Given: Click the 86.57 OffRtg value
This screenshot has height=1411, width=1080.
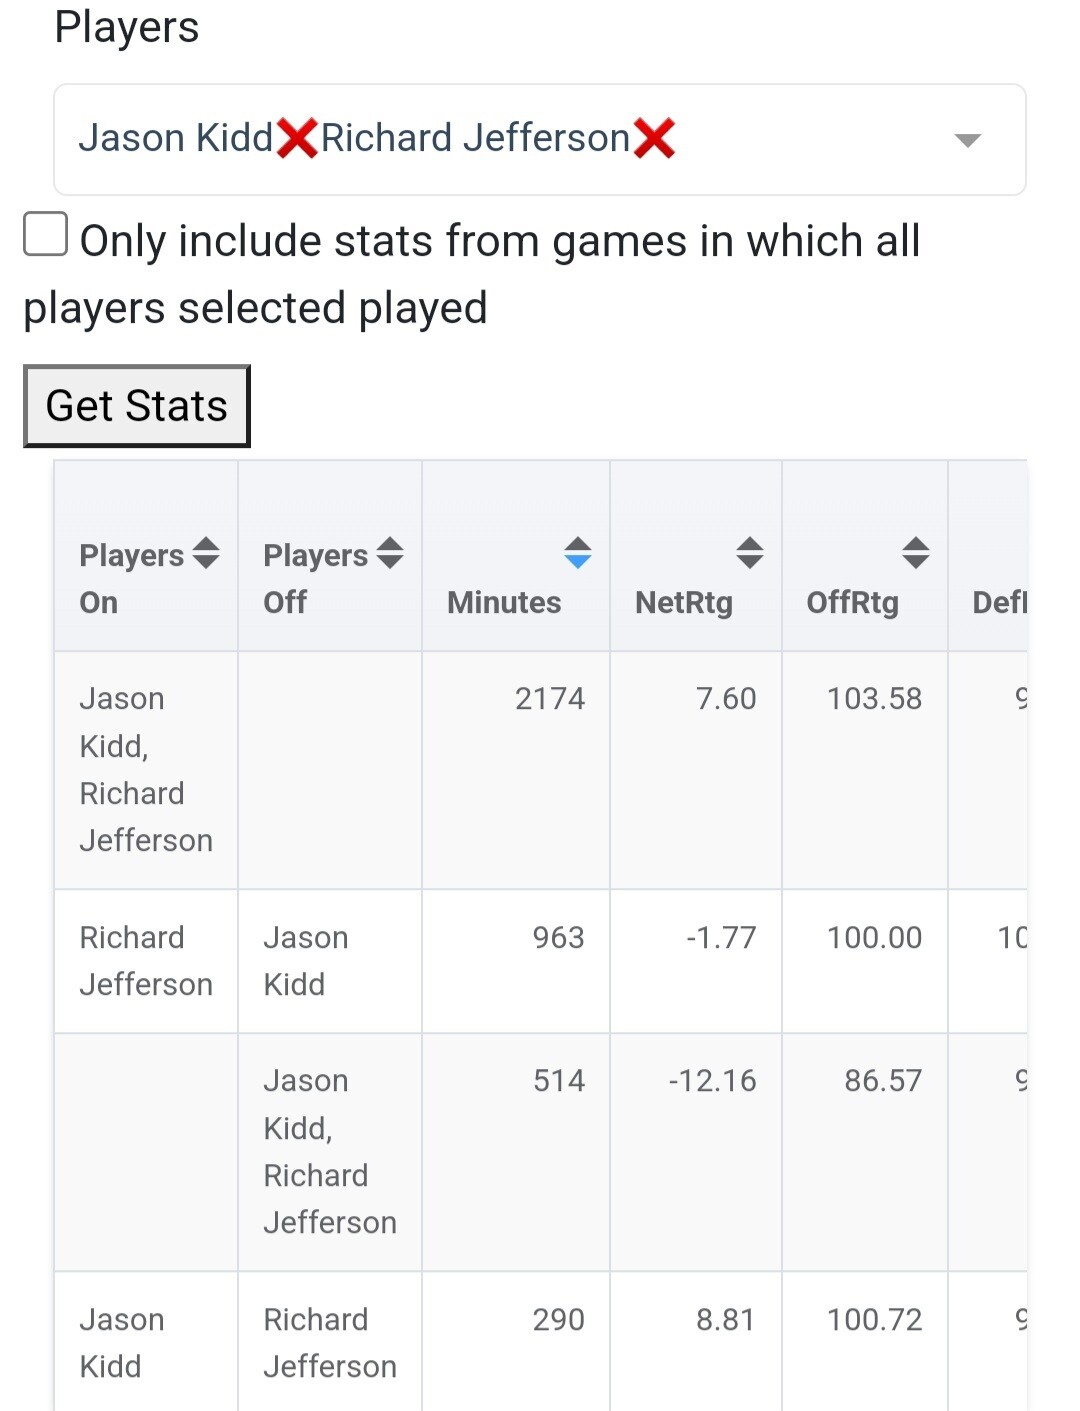Looking at the screenshot, I should coord(883,1081).
